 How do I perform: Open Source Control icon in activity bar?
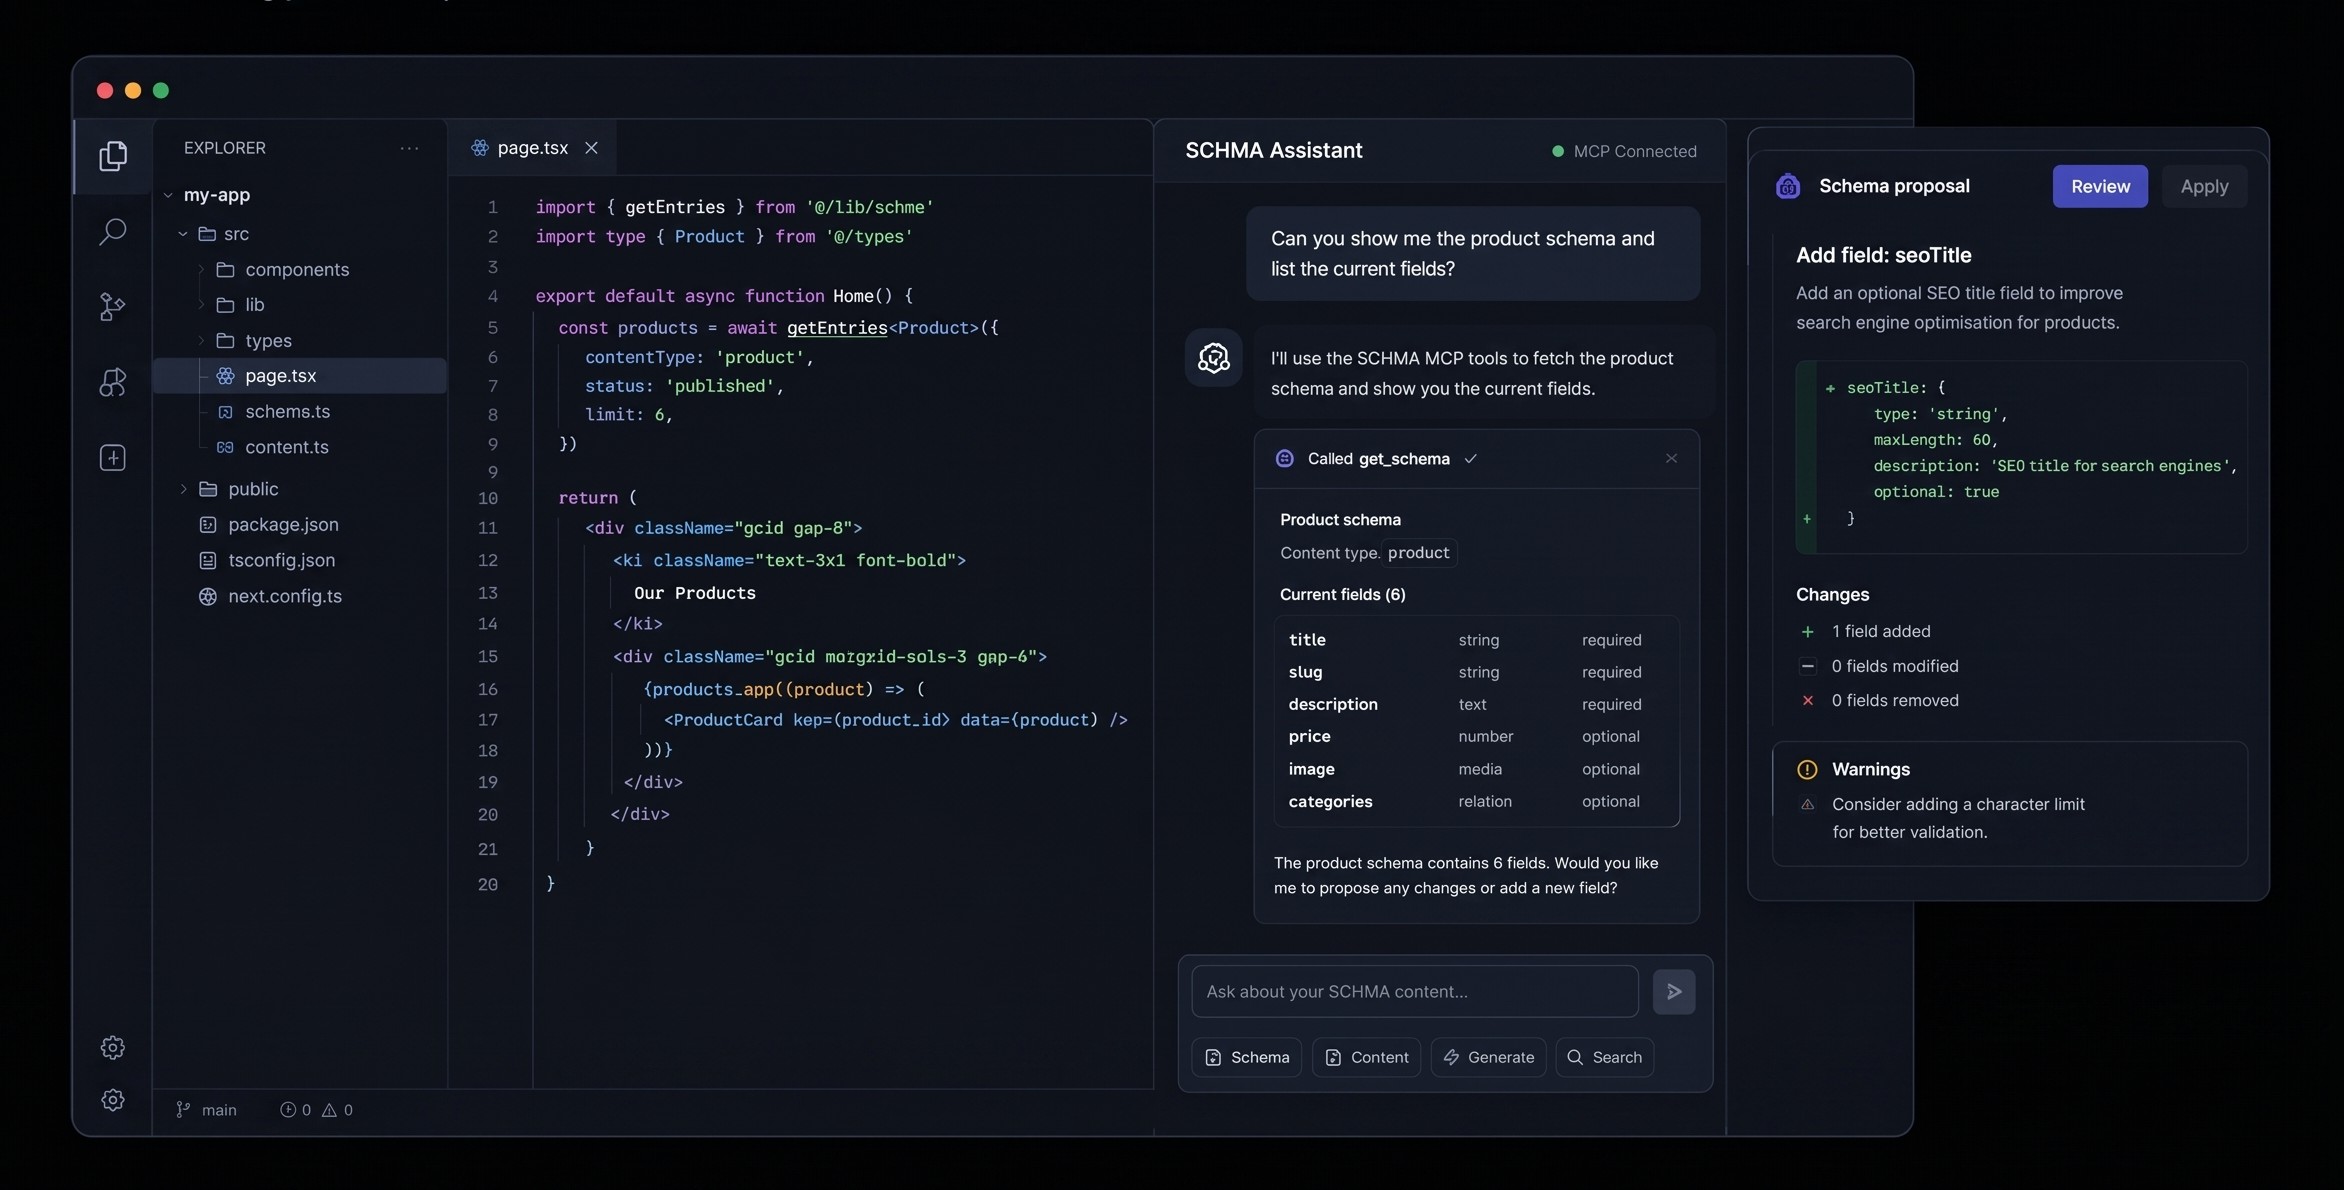[x=113, y=307]
